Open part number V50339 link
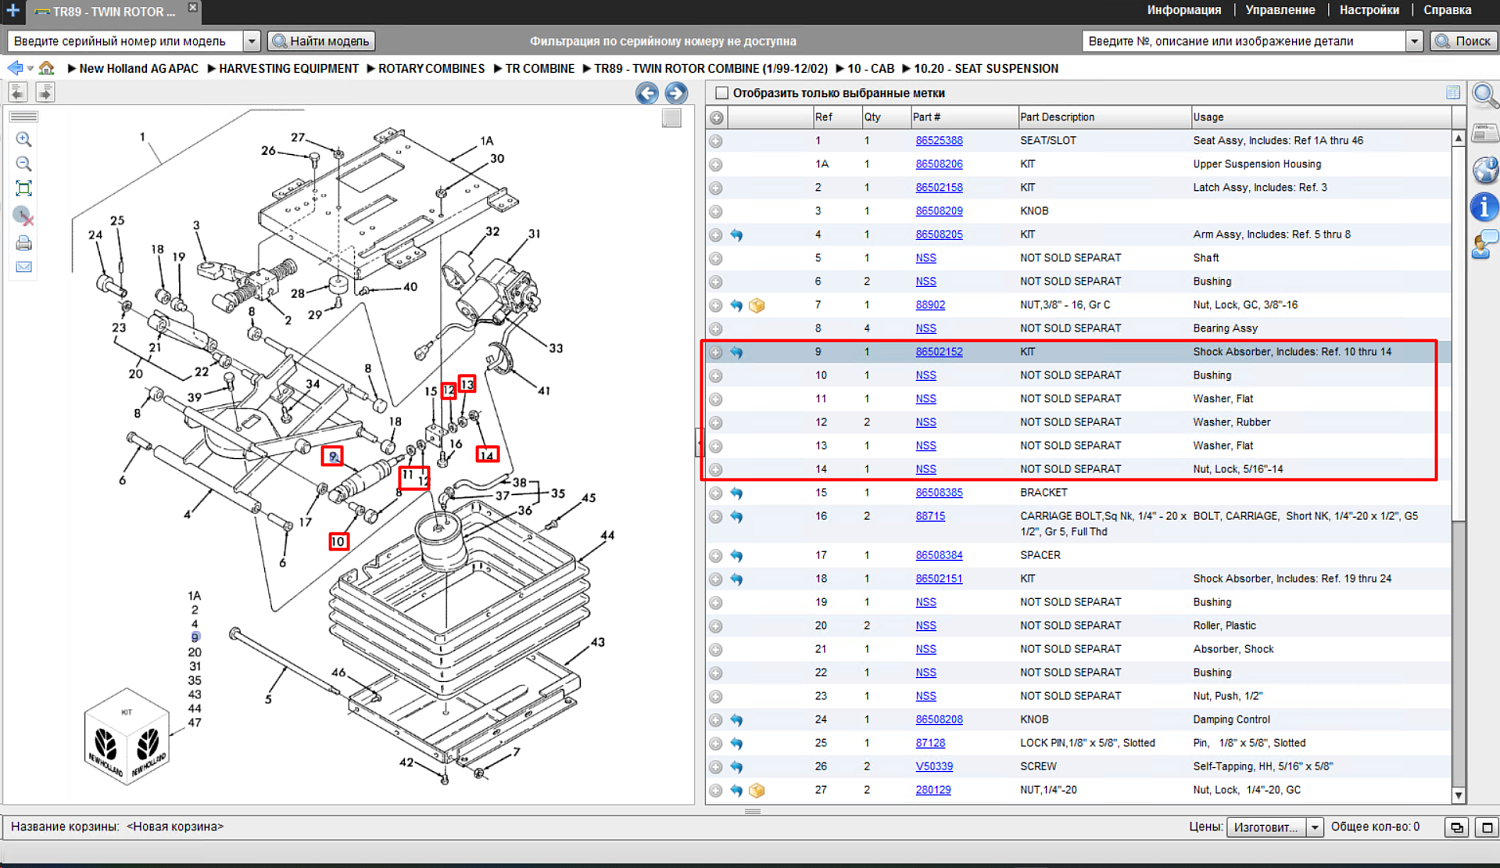The image size is (1500, 868). pos(934,767)
